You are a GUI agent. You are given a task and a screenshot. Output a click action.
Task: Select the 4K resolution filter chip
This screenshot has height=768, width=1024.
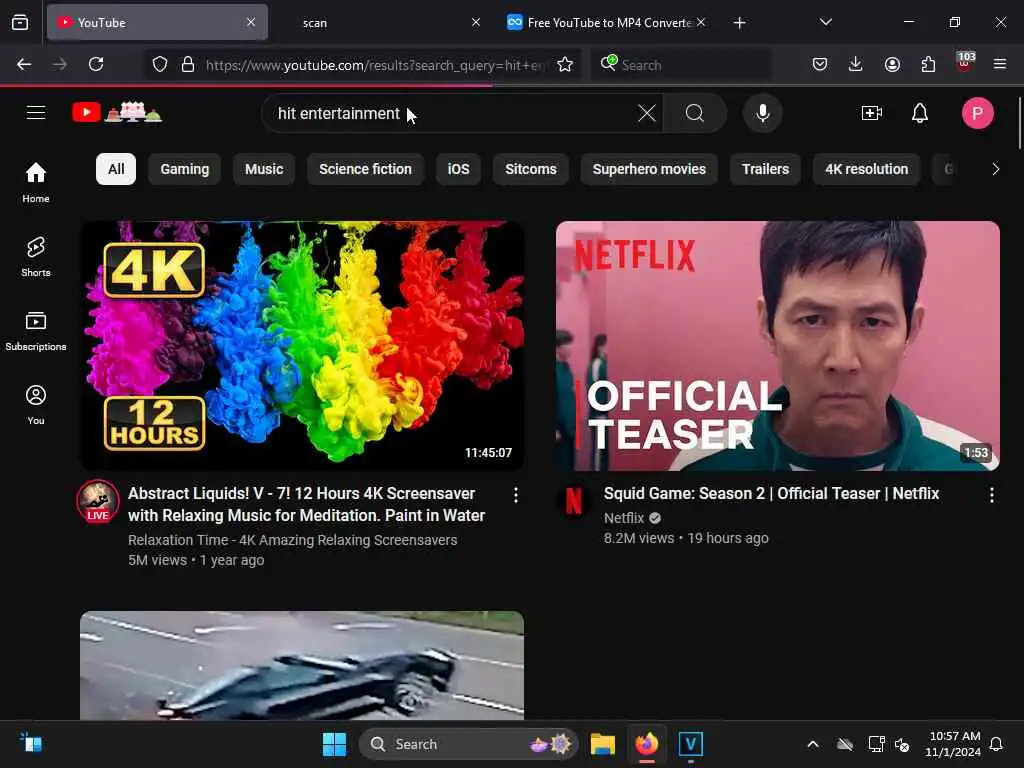coord(867,169)
